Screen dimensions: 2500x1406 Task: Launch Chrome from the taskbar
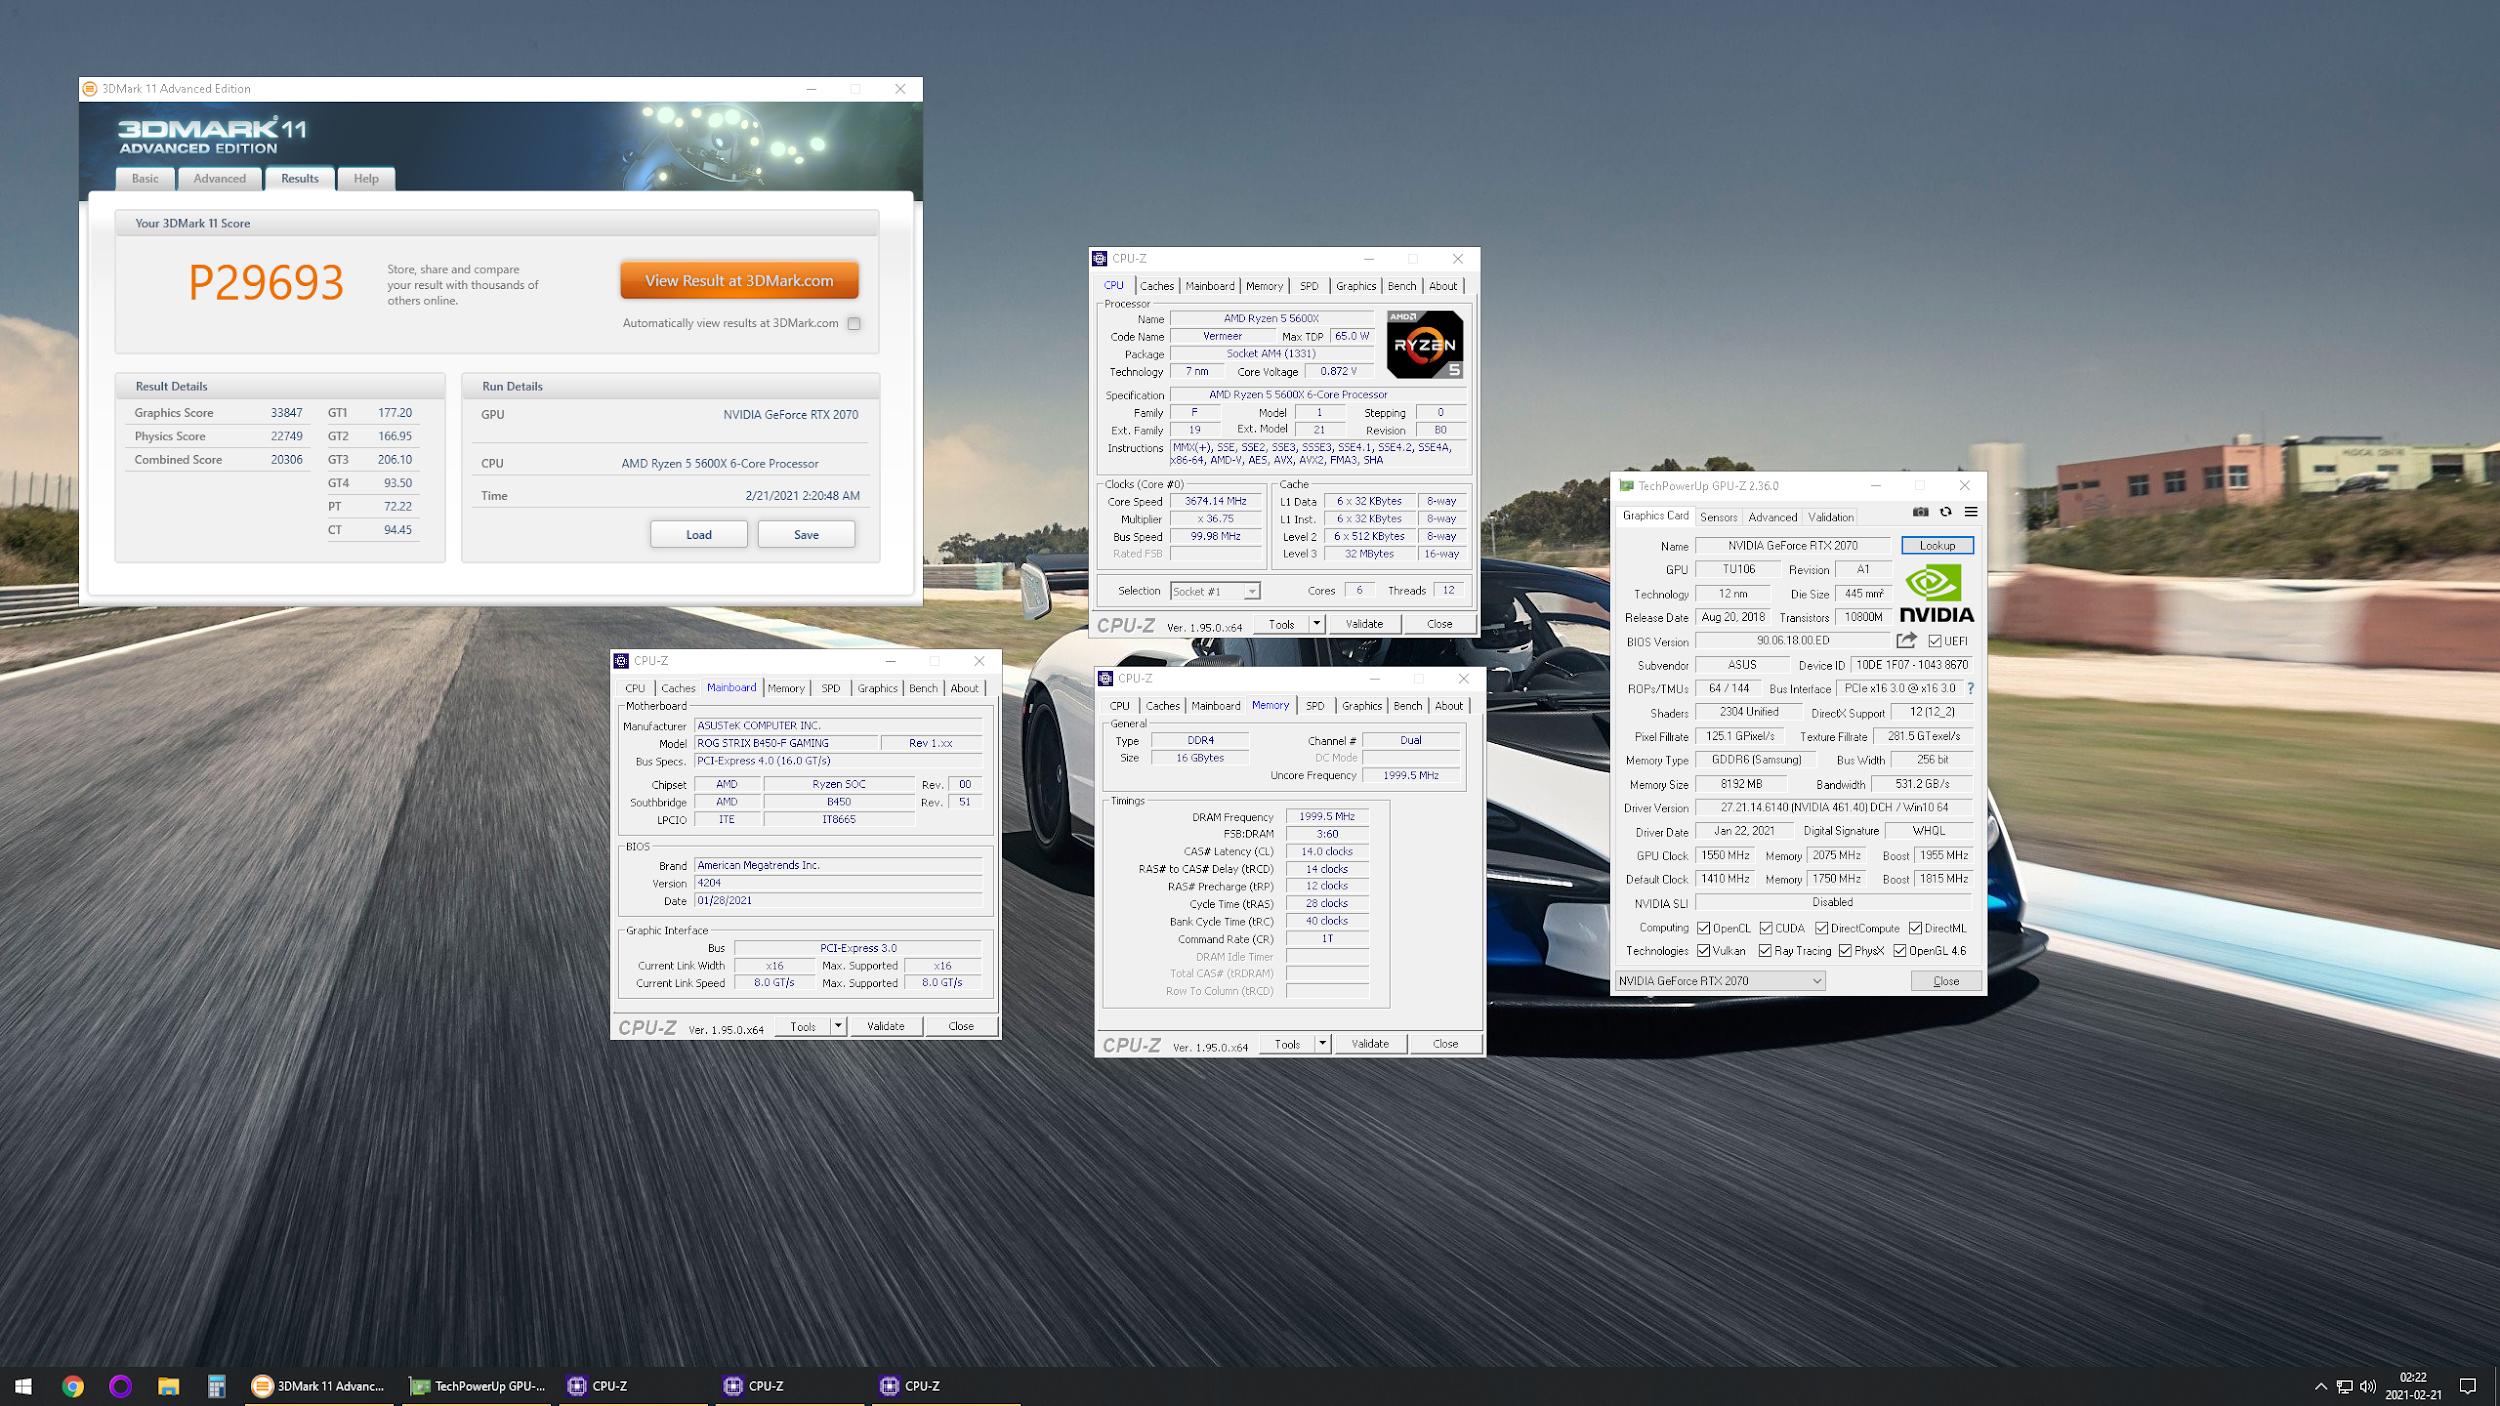tap(72, 1386)
